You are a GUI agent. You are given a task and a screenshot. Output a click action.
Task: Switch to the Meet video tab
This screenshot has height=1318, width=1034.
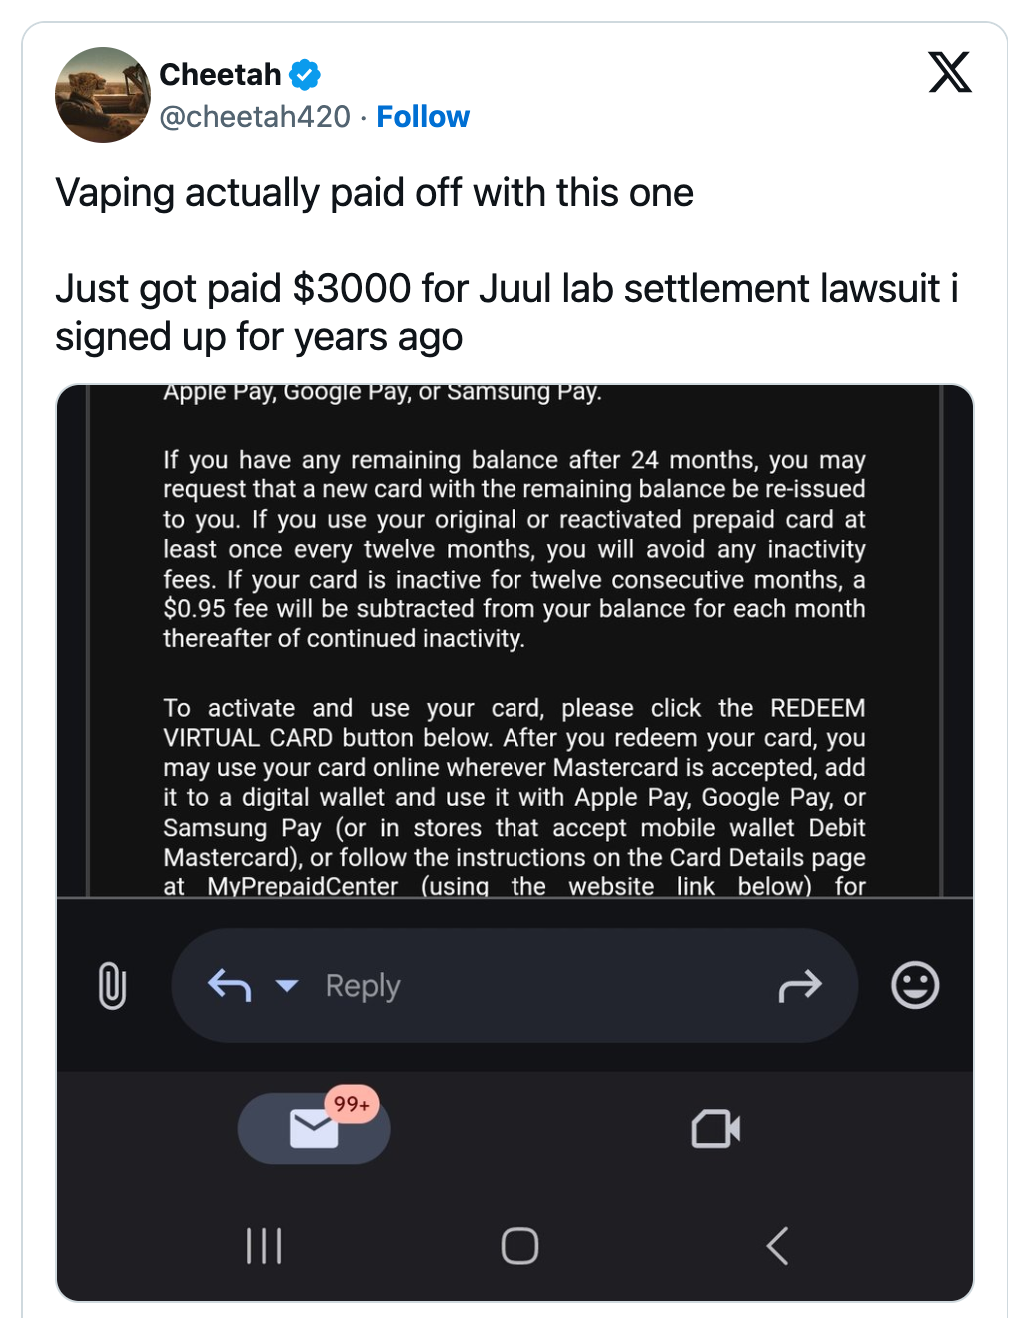716,1129
